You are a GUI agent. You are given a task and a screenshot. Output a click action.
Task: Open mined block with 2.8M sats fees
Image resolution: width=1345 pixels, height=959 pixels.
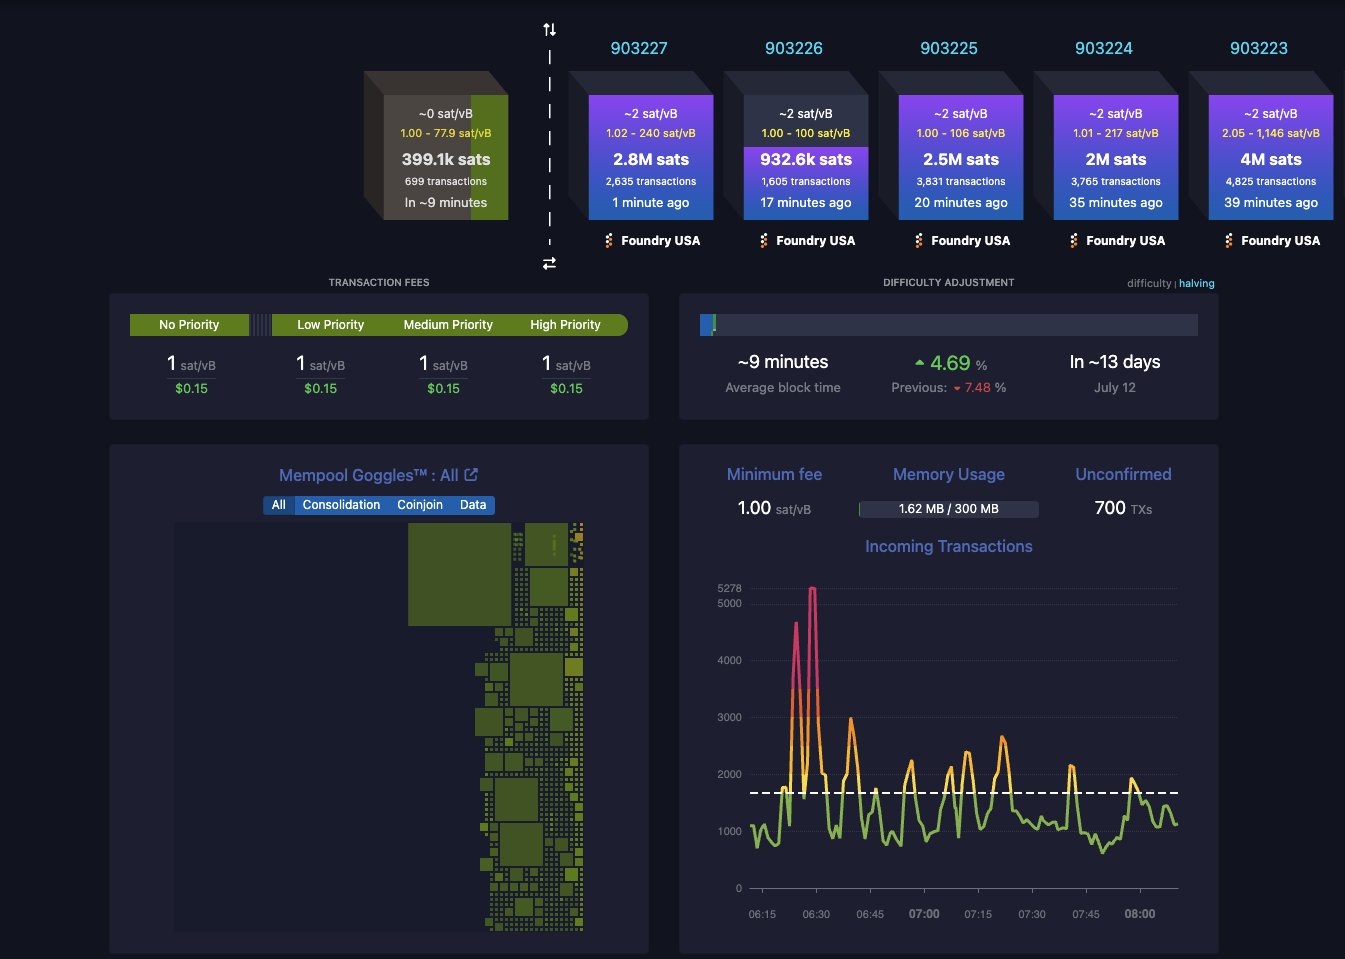coord(651,157)
